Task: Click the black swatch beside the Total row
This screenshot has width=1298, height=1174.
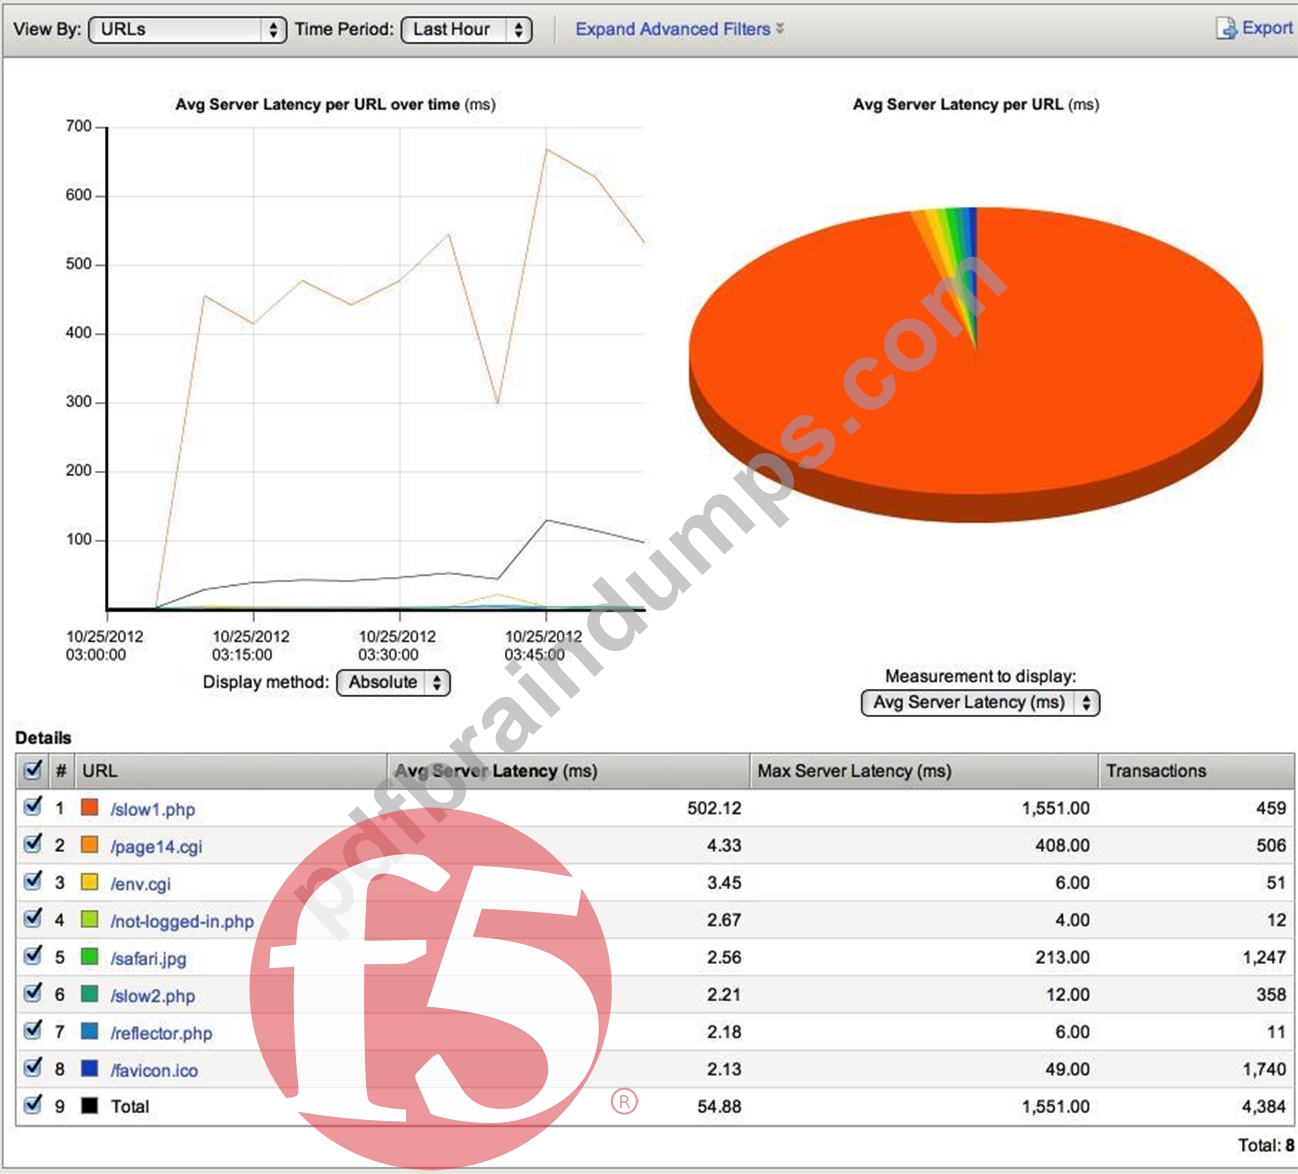Action: click(89, 1106)
